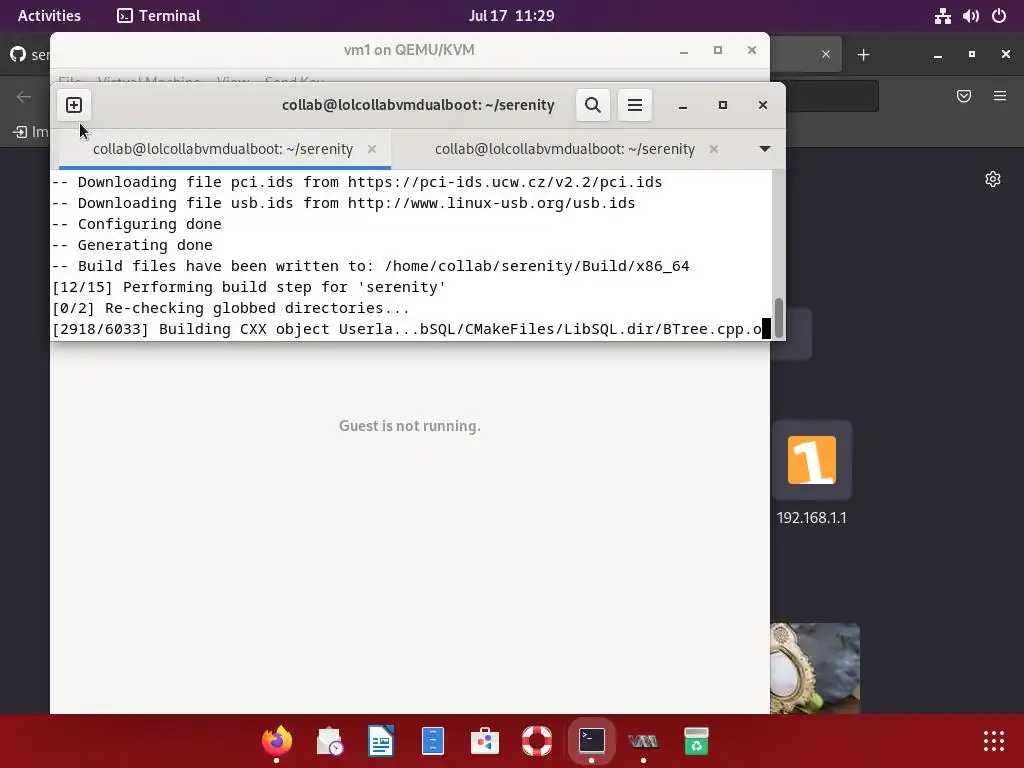
Task: Click the 'Build files have been written' line
Action: coord(370,266)
